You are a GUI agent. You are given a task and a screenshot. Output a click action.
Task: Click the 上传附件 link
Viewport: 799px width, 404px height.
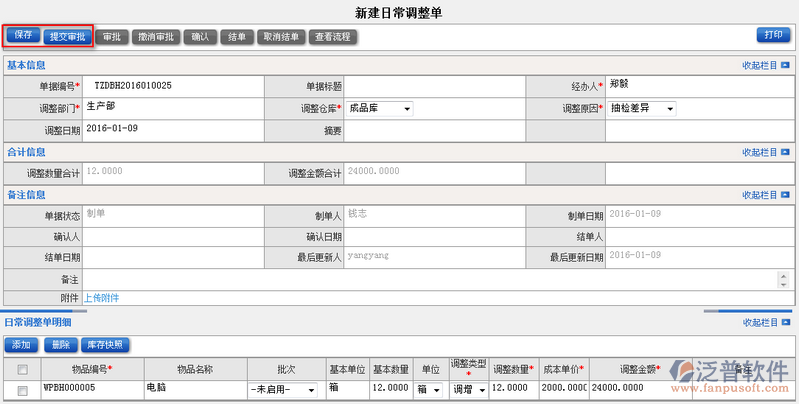101,298
